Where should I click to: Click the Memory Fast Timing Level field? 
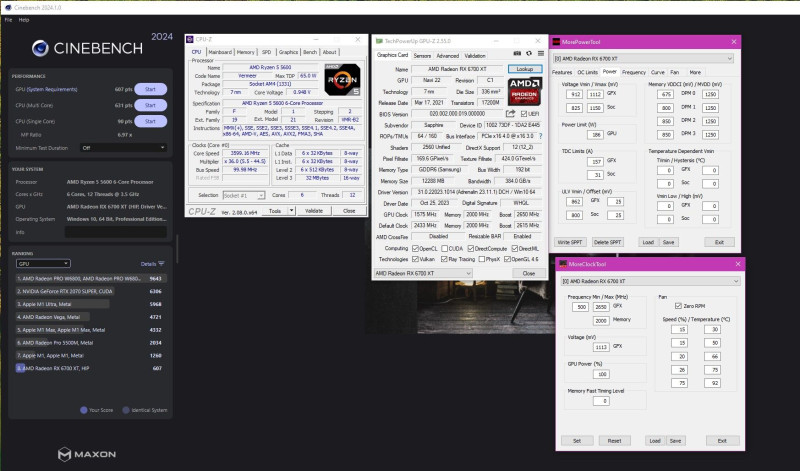tap(602, 401)
